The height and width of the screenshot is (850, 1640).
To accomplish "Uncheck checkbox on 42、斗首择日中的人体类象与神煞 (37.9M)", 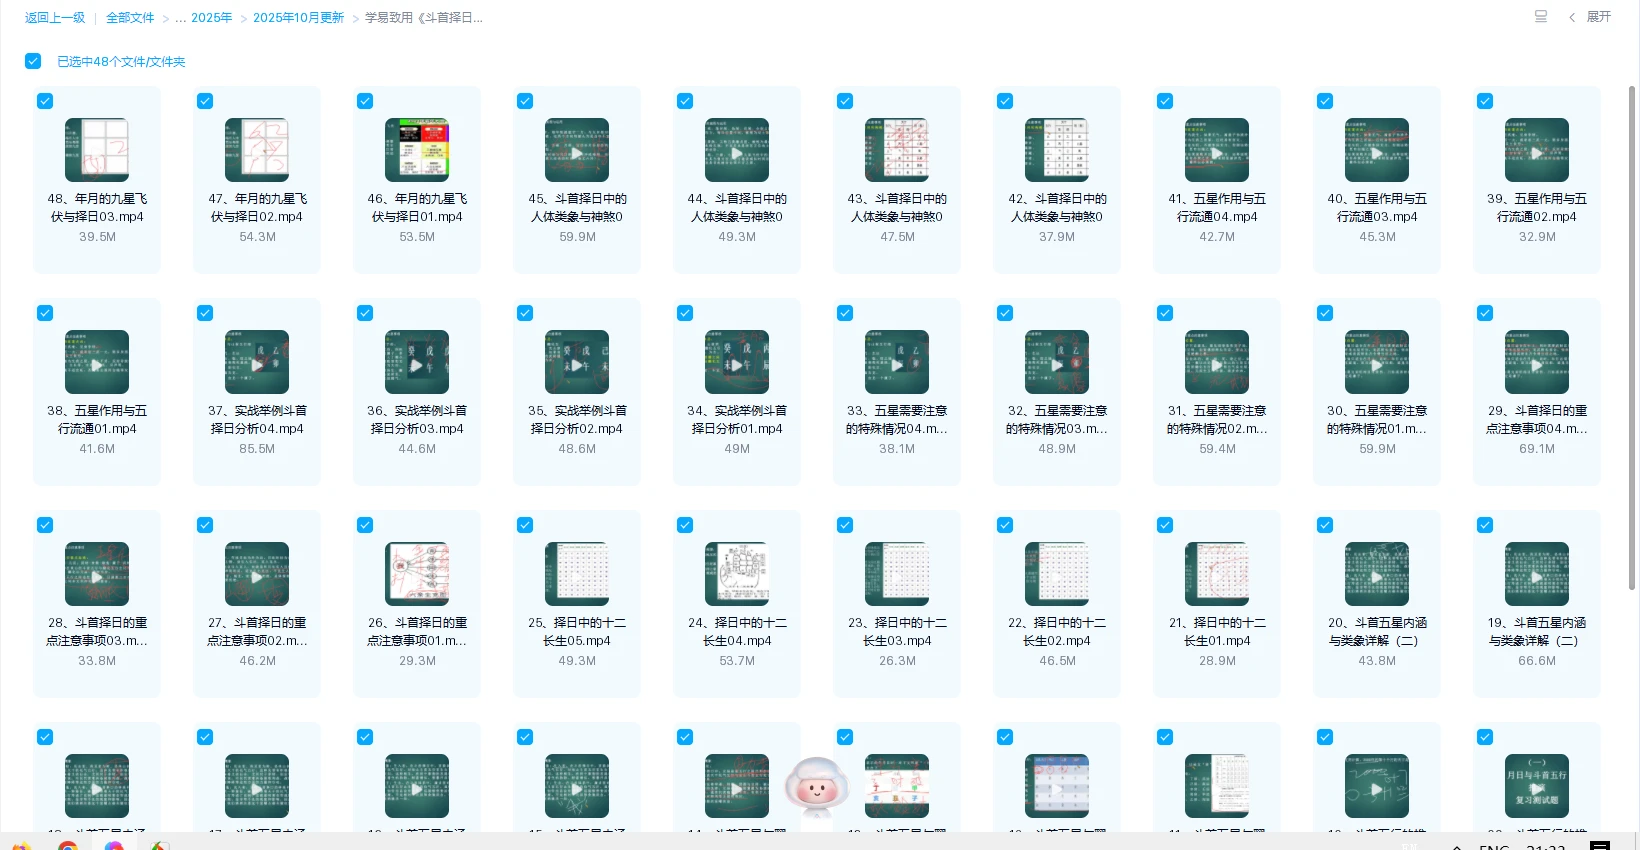I will pos(1005,101).
